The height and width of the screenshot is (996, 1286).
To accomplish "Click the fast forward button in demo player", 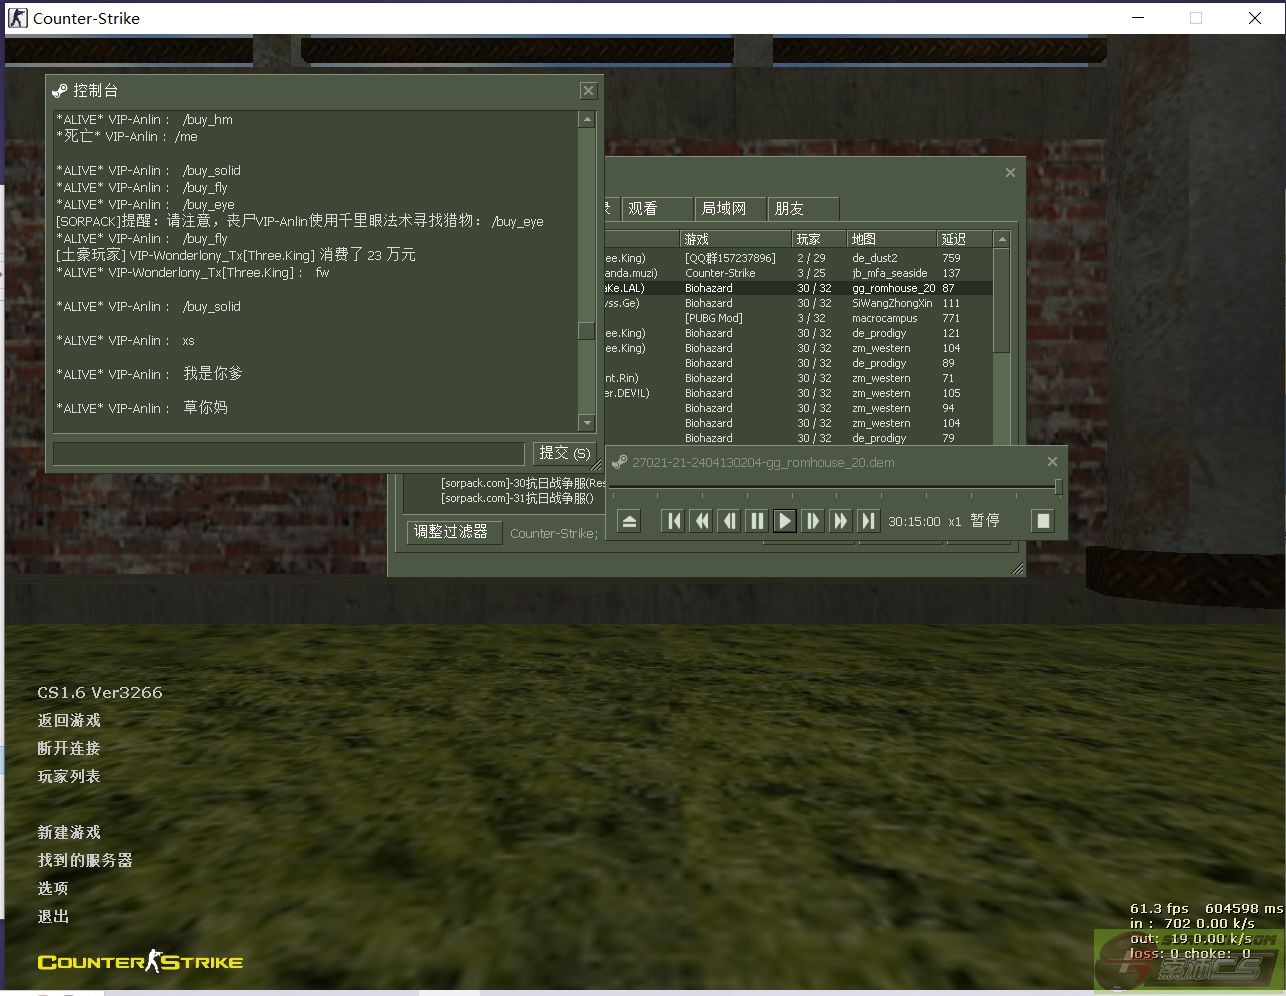I will [x=841, y=521].
